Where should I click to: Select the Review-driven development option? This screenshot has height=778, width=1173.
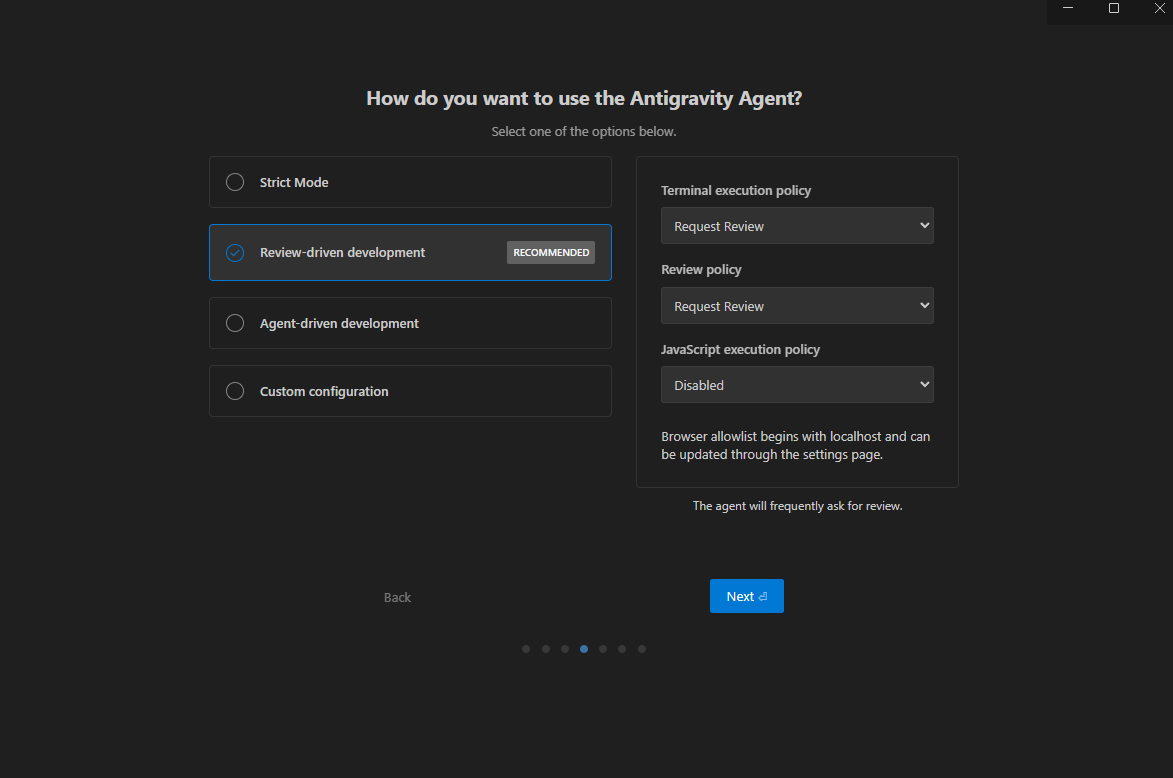tap(235, 253)
